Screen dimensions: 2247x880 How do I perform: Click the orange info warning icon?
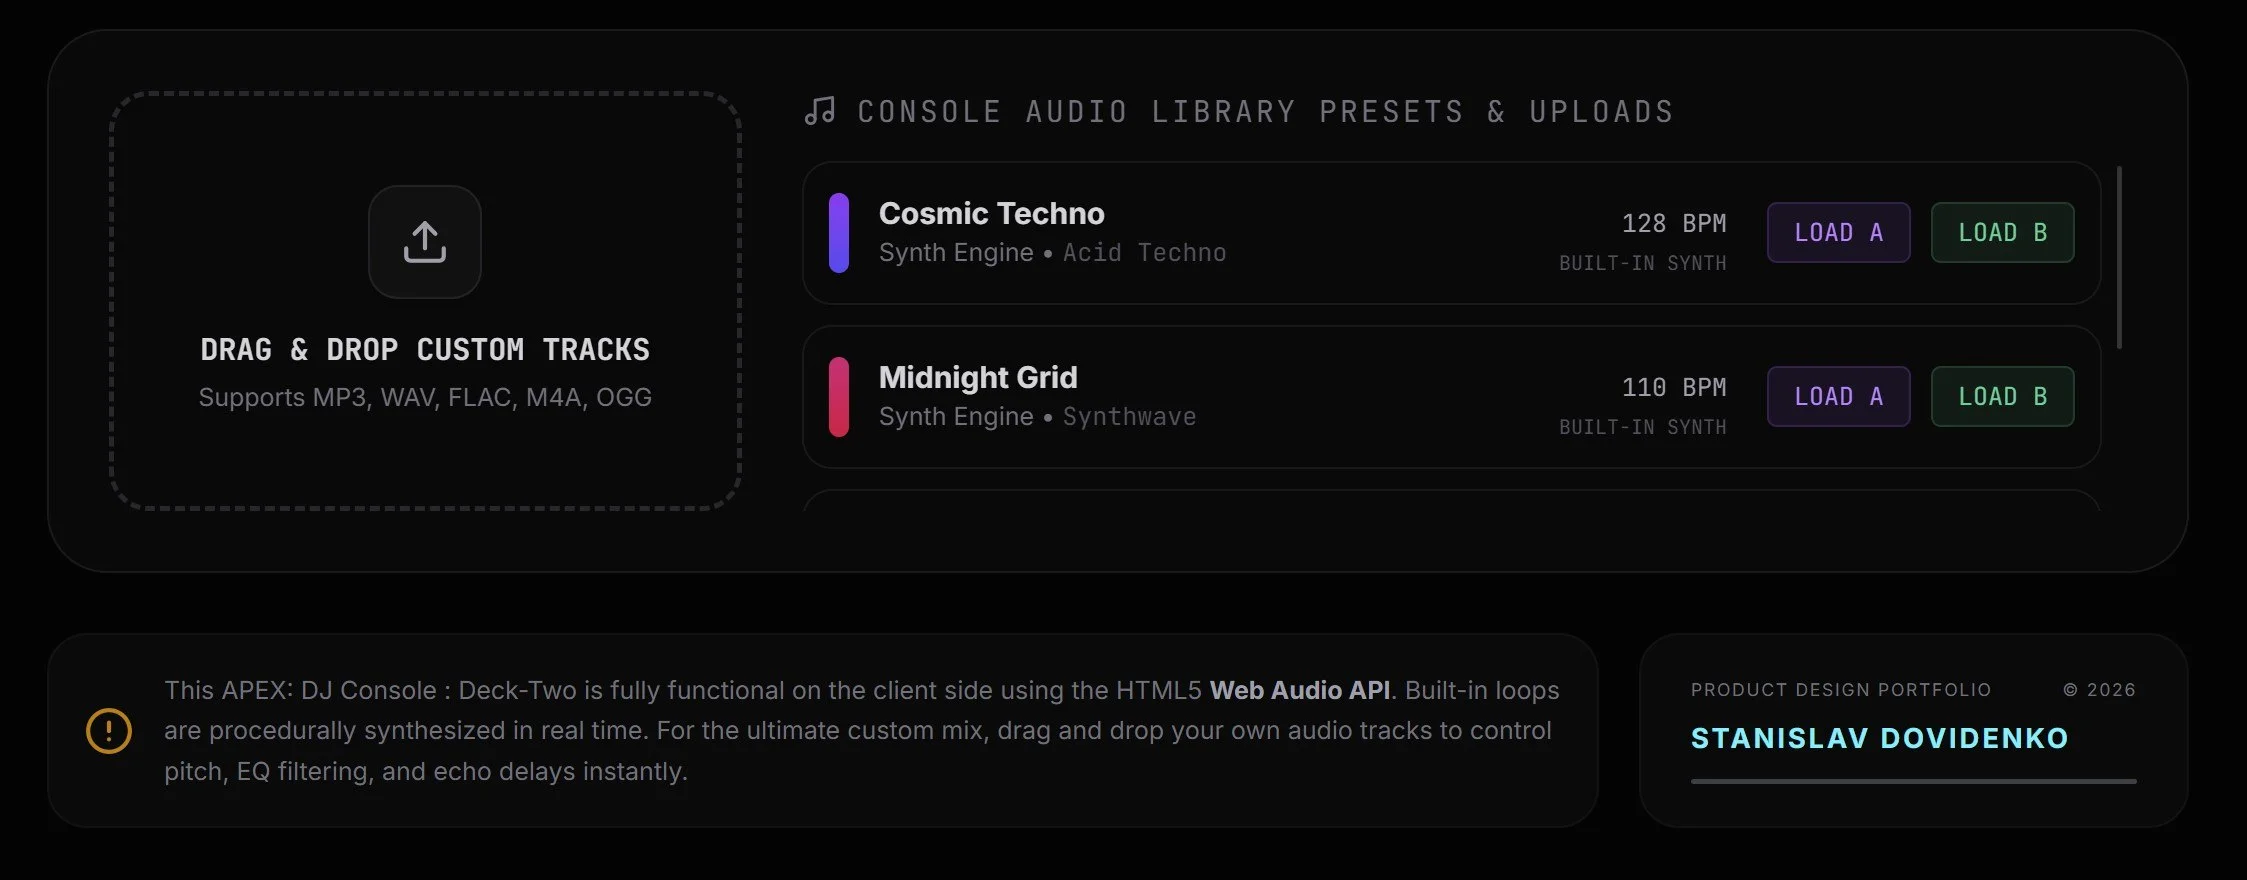(x=109, y=731)
